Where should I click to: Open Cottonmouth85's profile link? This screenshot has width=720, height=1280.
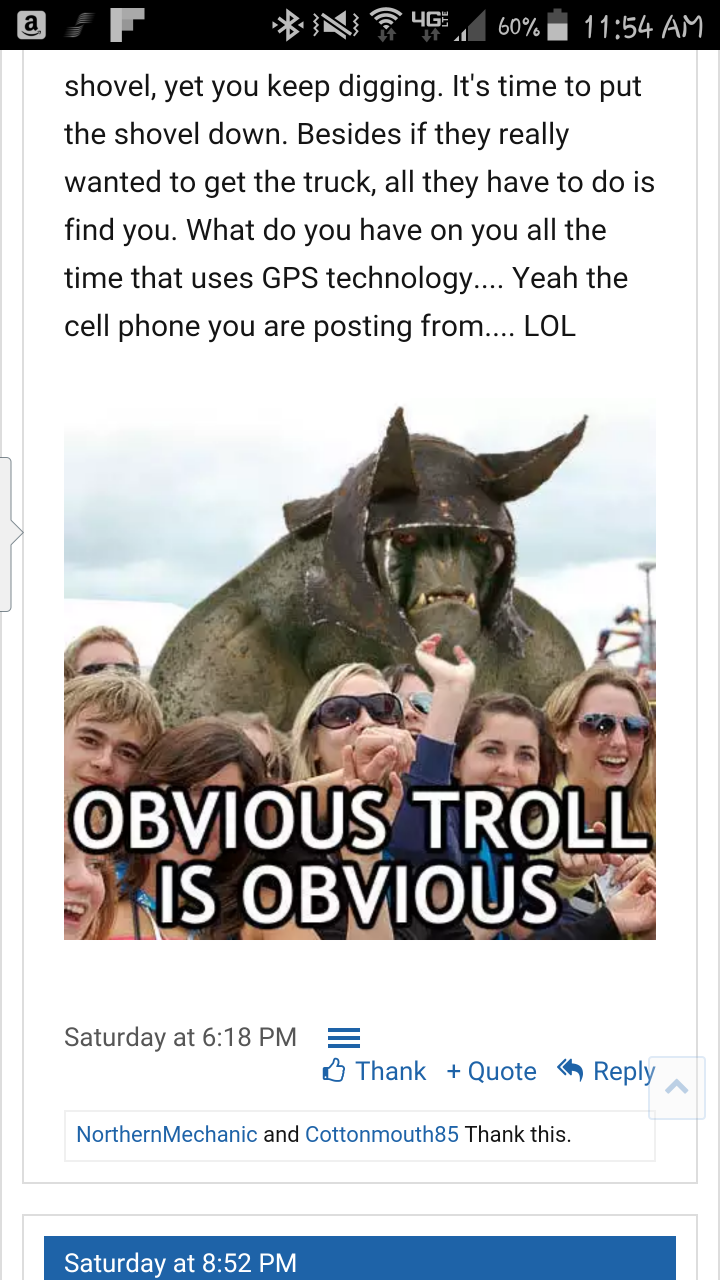(x=382, y=1135)
